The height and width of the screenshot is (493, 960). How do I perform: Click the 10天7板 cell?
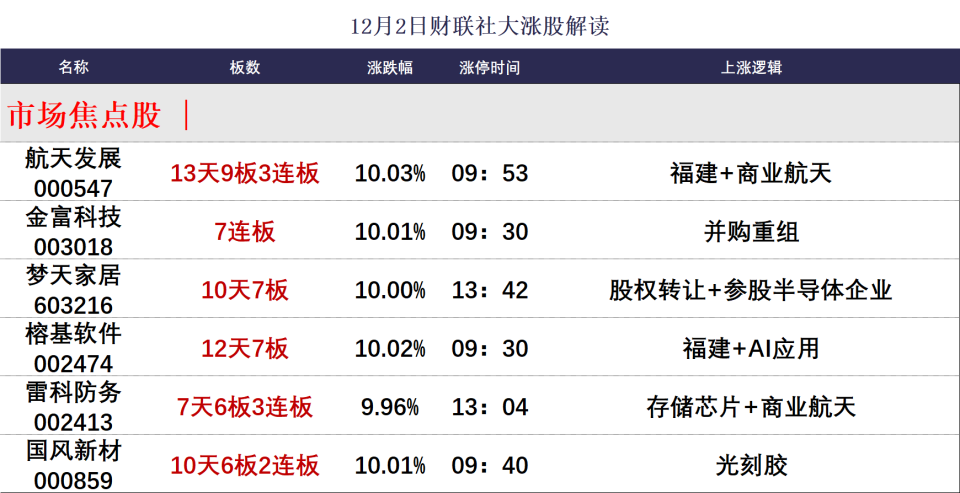point(245,290)
